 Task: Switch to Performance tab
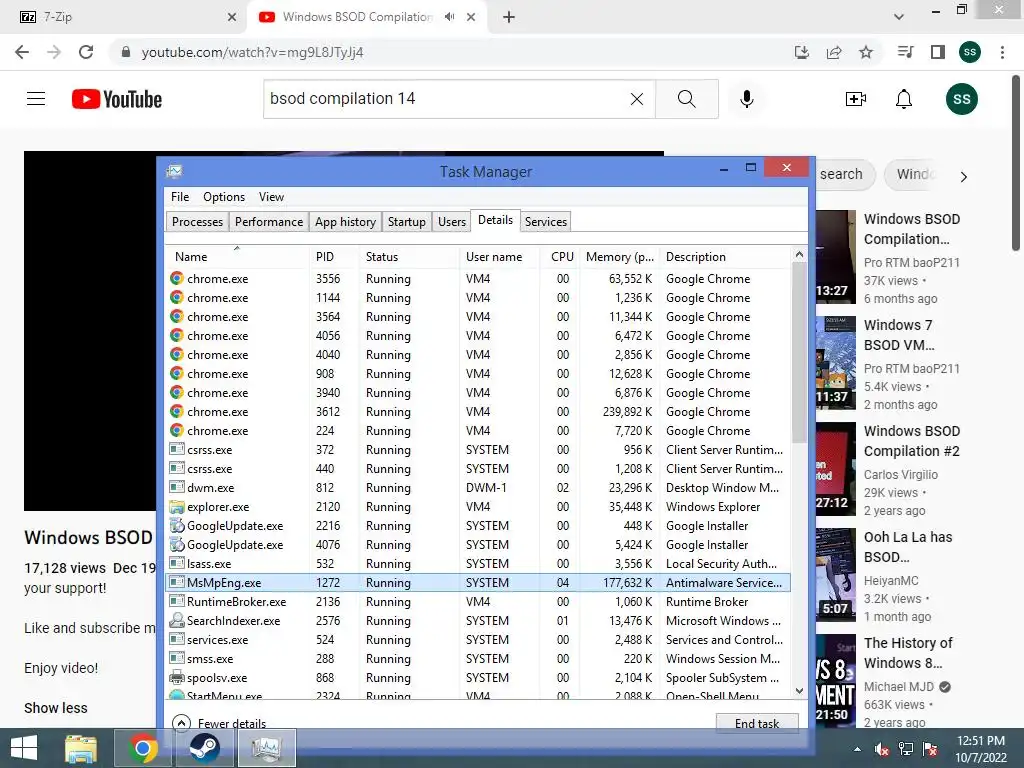tap(269, 222)
